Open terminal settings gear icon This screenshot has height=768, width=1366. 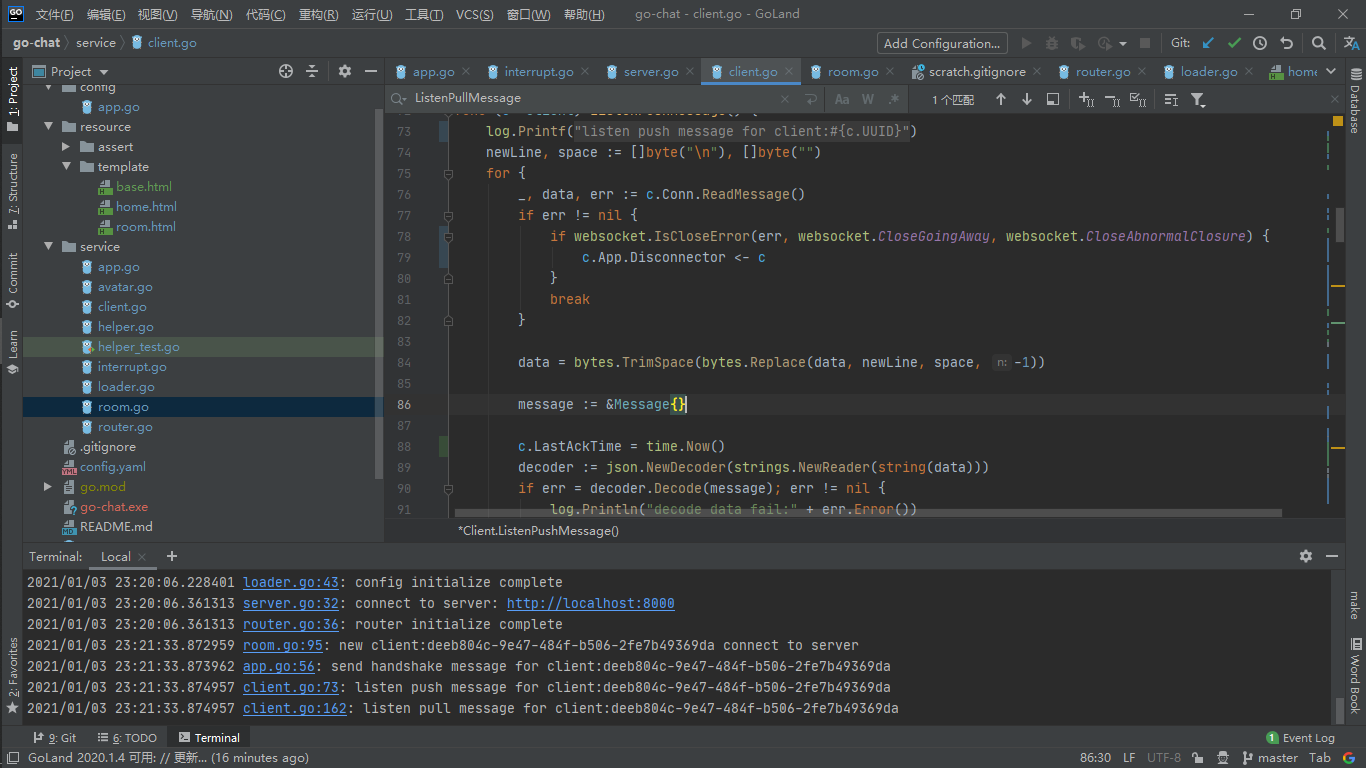click(1305, 556)
